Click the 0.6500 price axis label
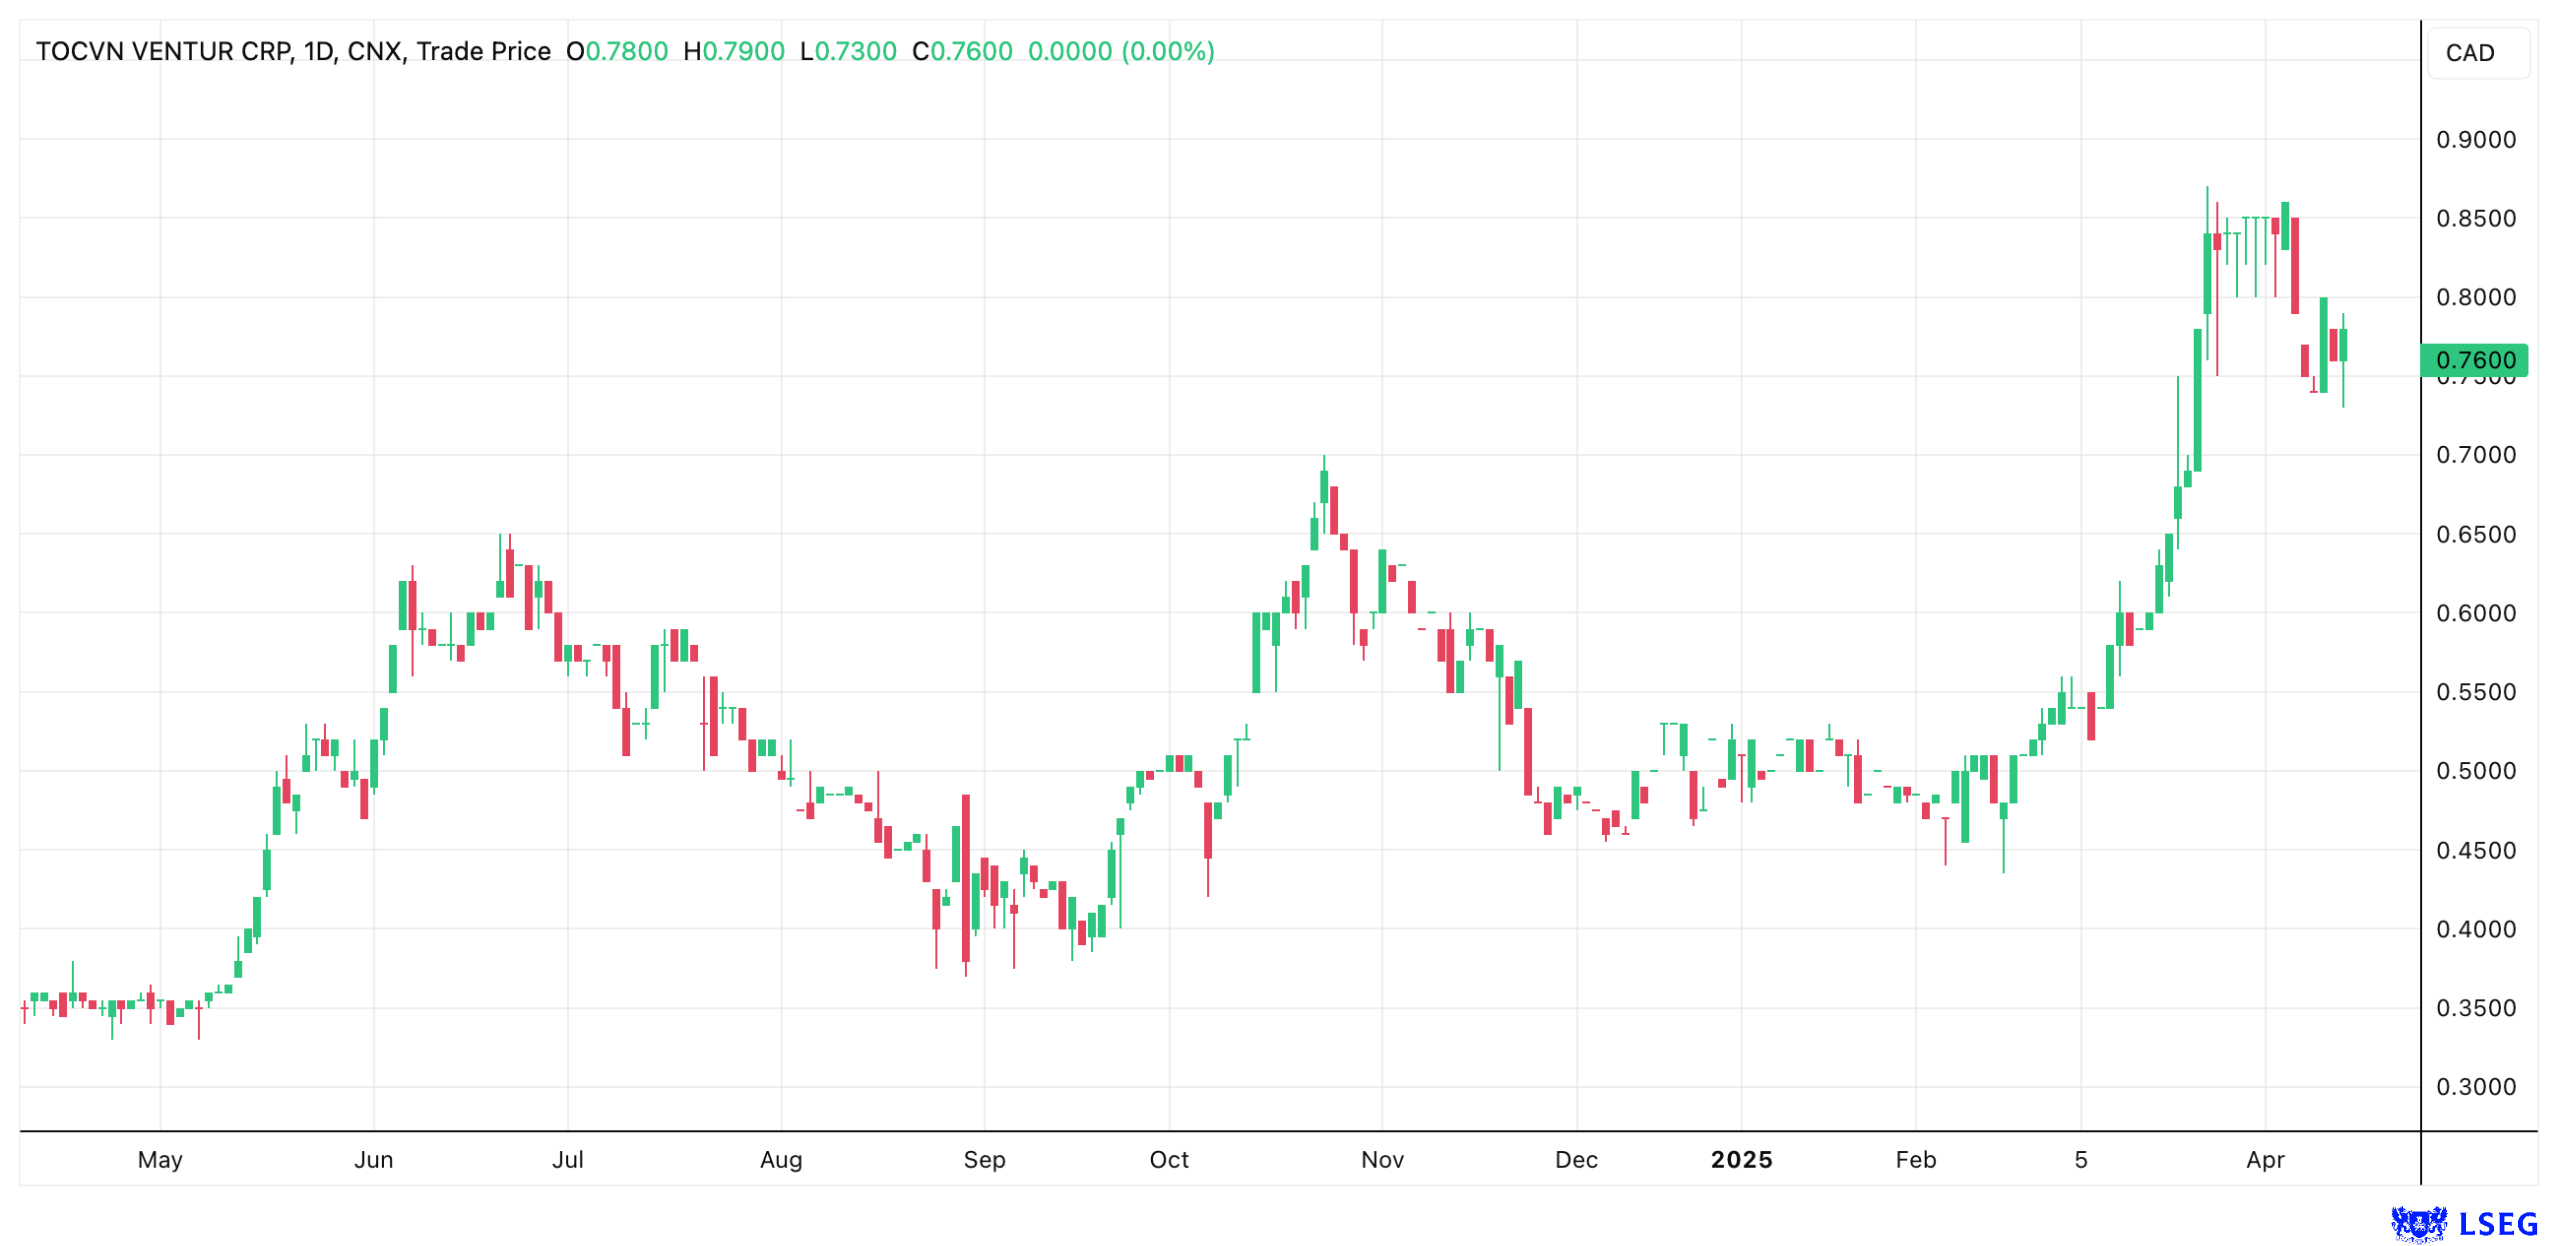The height and width of the screenshot is (1246, 2558). (x=2474, y=534)
